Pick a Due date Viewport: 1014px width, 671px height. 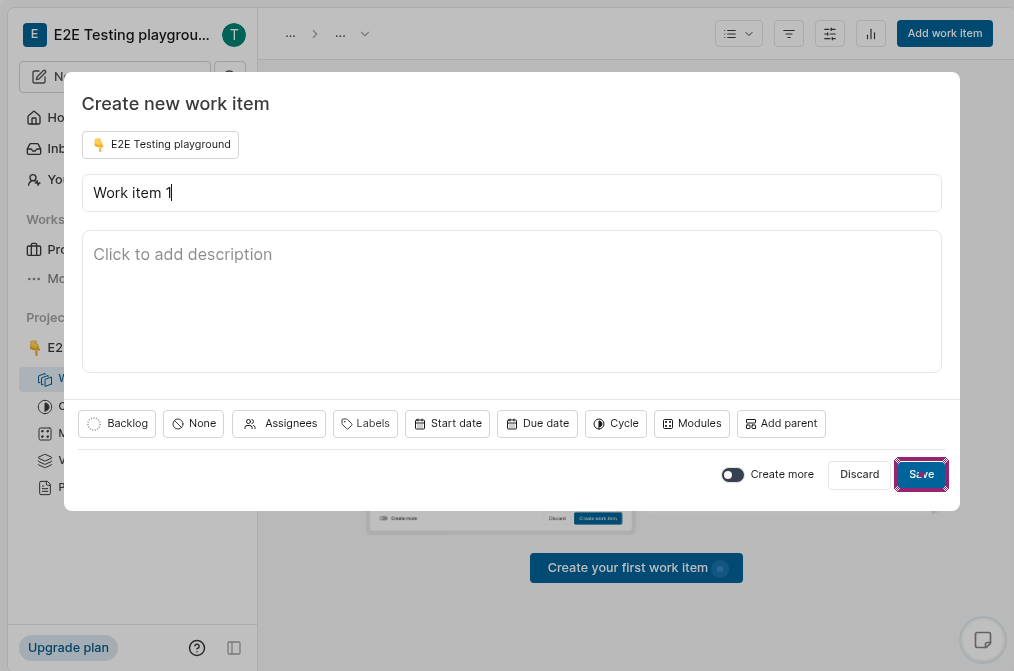pyautogui.click(x=536, y=424)
